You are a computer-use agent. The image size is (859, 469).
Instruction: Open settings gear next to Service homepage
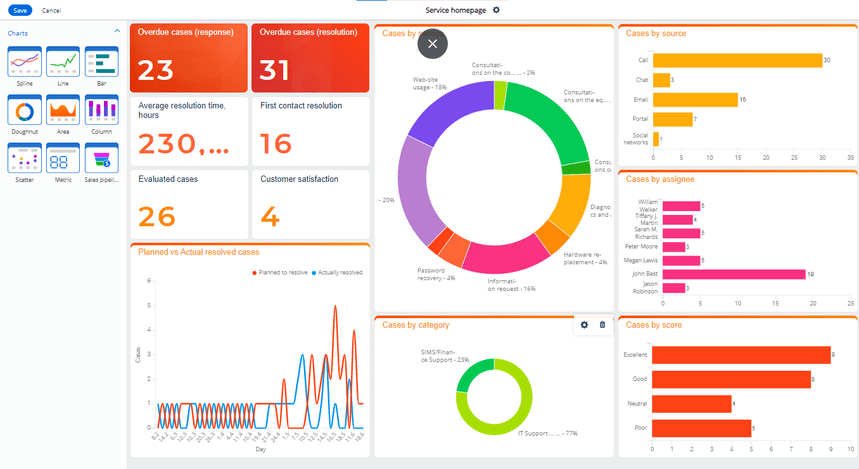[496, 10]
